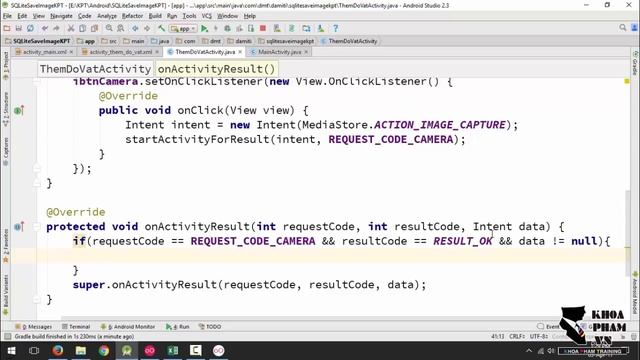Screen dimensions: 640x360
Task: Open the Android Monitor tool window
Action: click(x=128, y=327)
